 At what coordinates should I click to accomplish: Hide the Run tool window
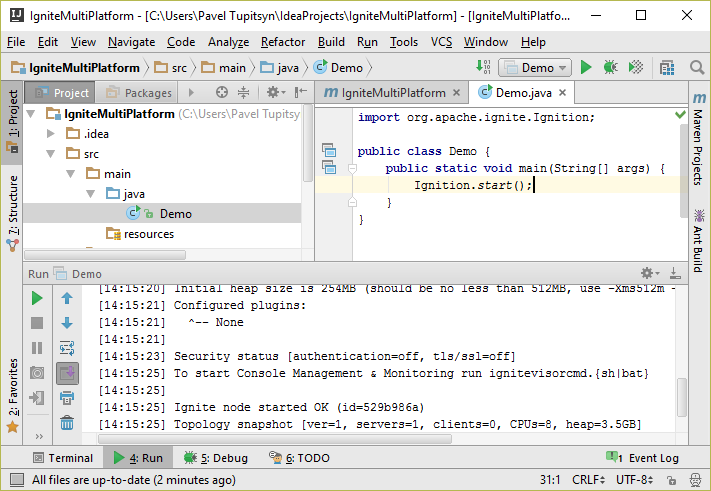click(x=675, y=273)
